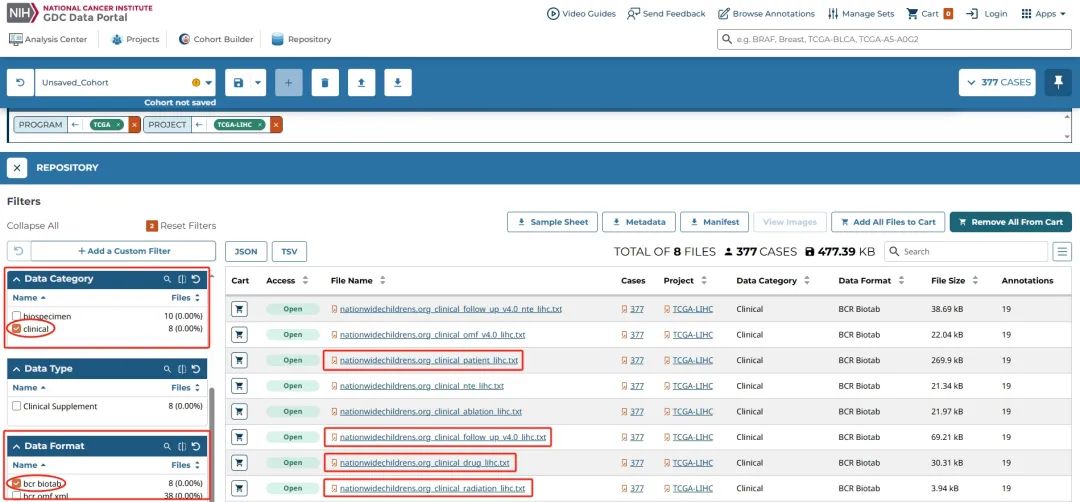Click the files table search field
Viewport: 1080px width, 502px height.
972,252
